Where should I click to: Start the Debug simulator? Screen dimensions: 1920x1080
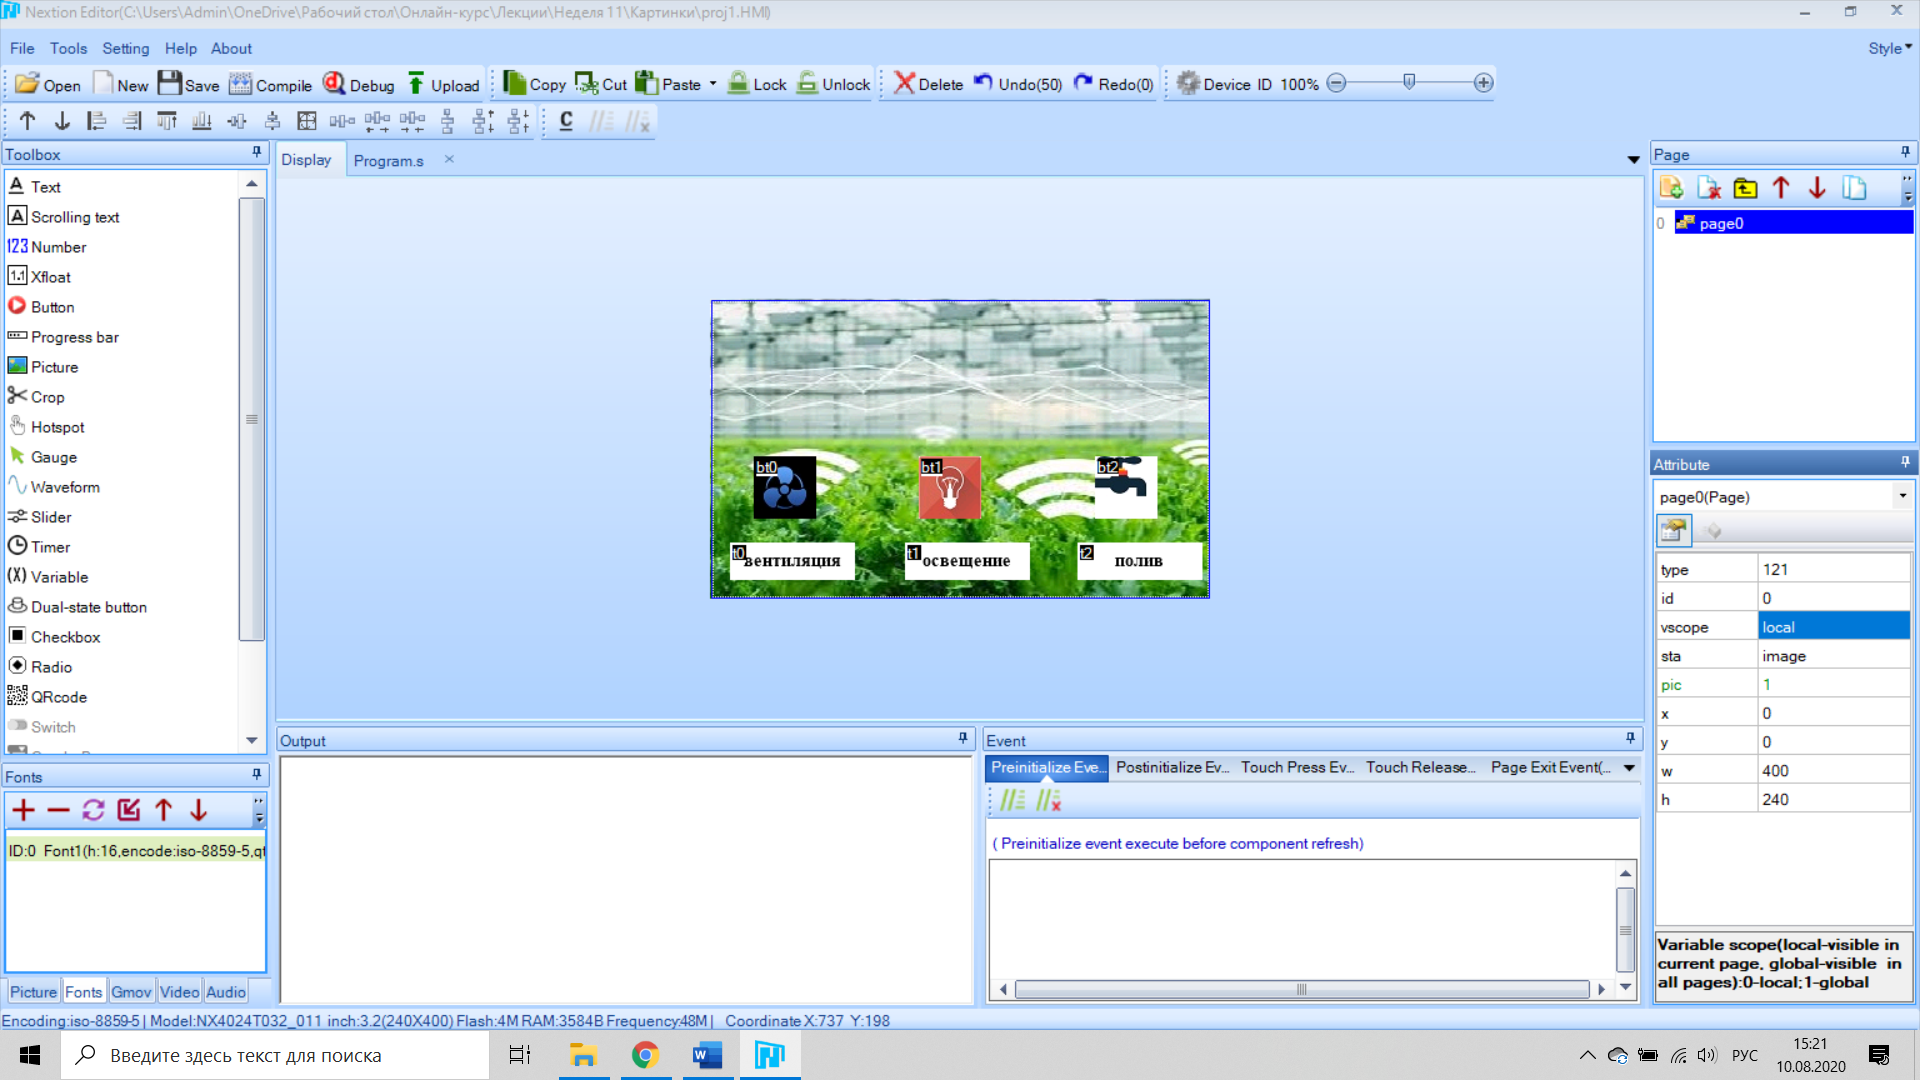click(x=359, y=84)
